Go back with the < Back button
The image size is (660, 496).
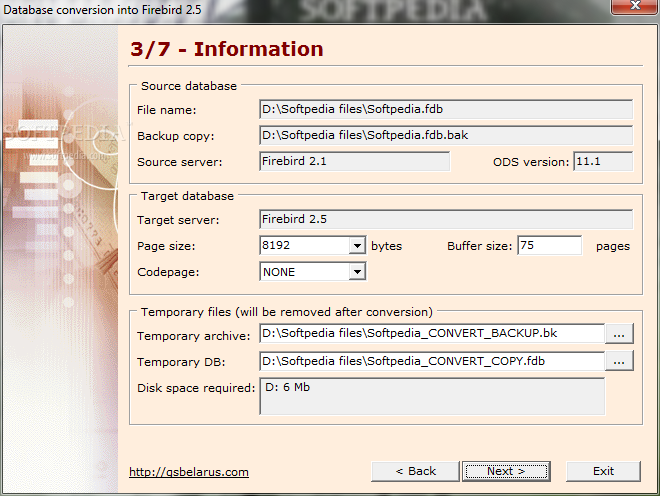(x=415, y=471)
